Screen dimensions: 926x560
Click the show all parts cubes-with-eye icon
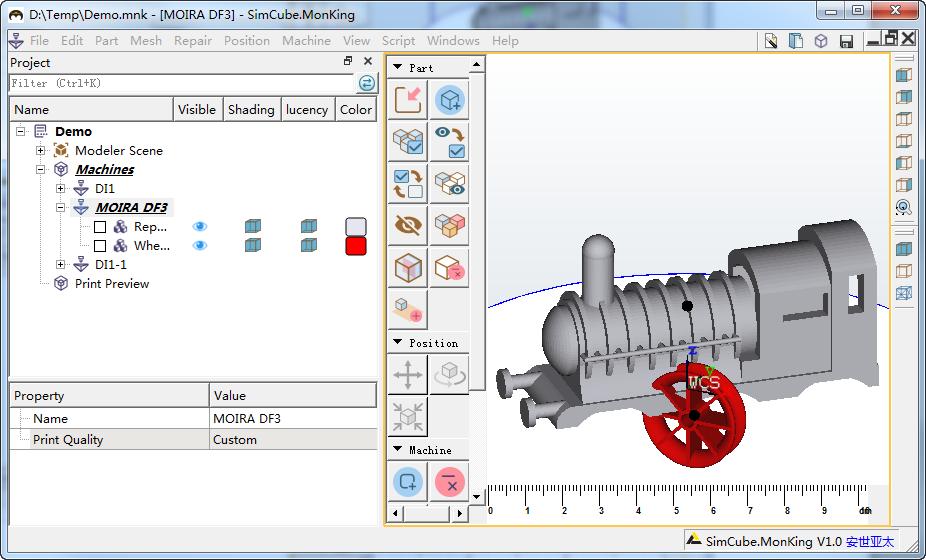pos(450,183)
